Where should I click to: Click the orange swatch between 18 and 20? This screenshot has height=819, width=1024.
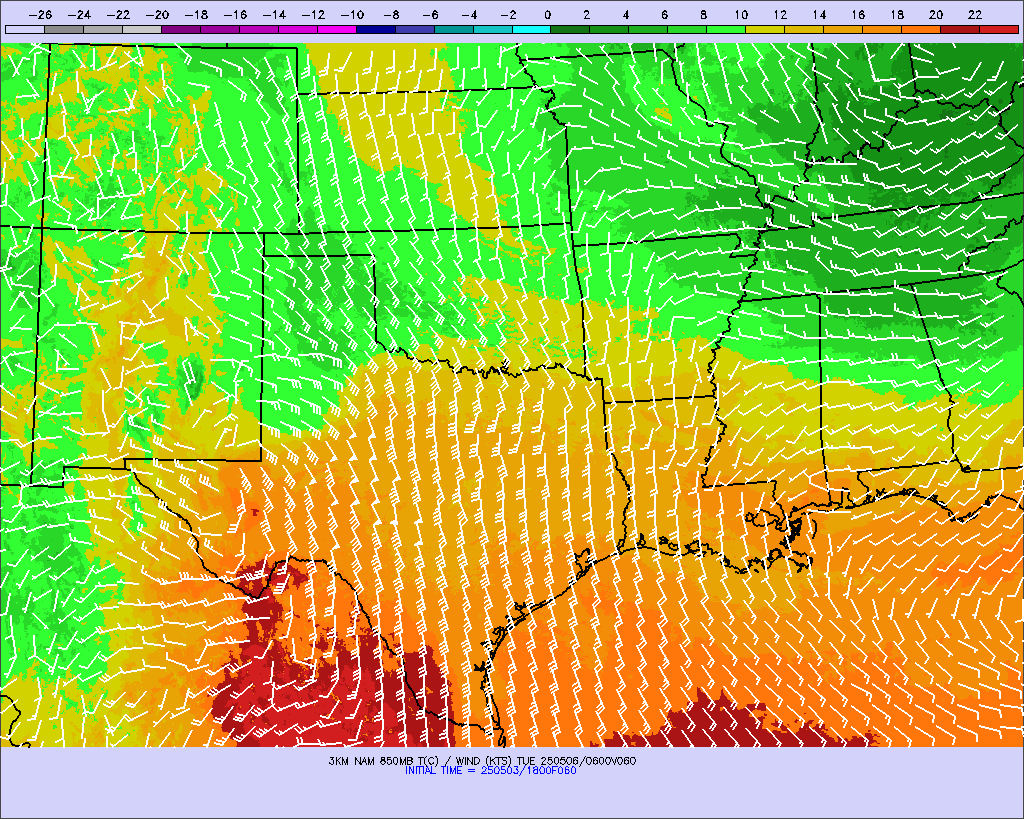click(x=921, y=29)
